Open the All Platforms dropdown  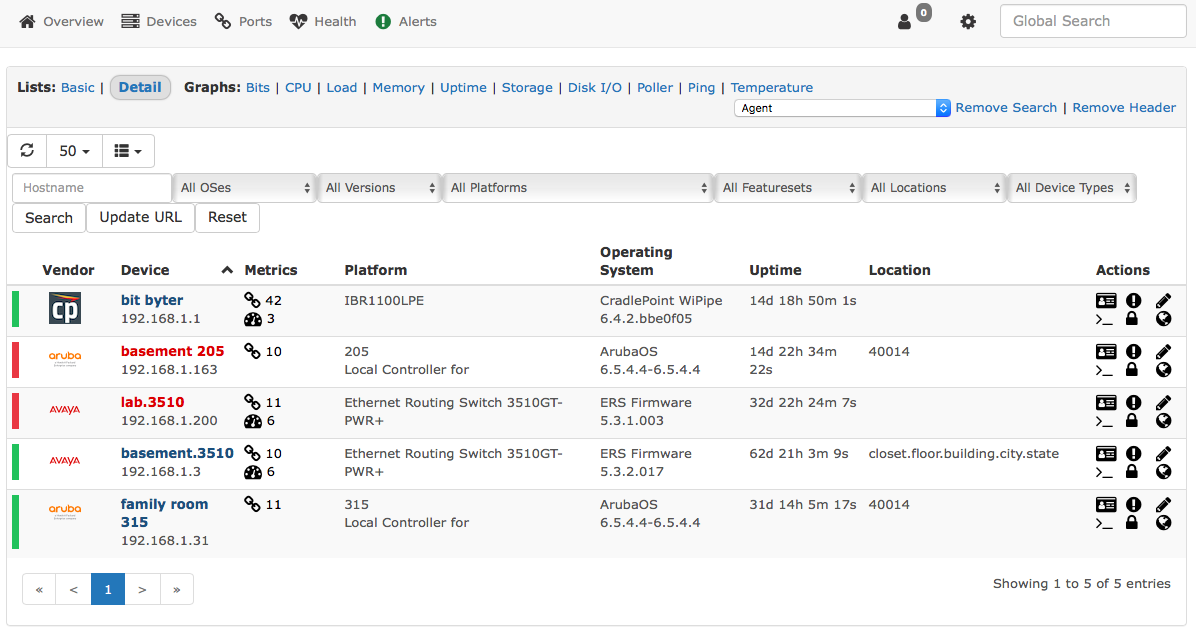577,188
